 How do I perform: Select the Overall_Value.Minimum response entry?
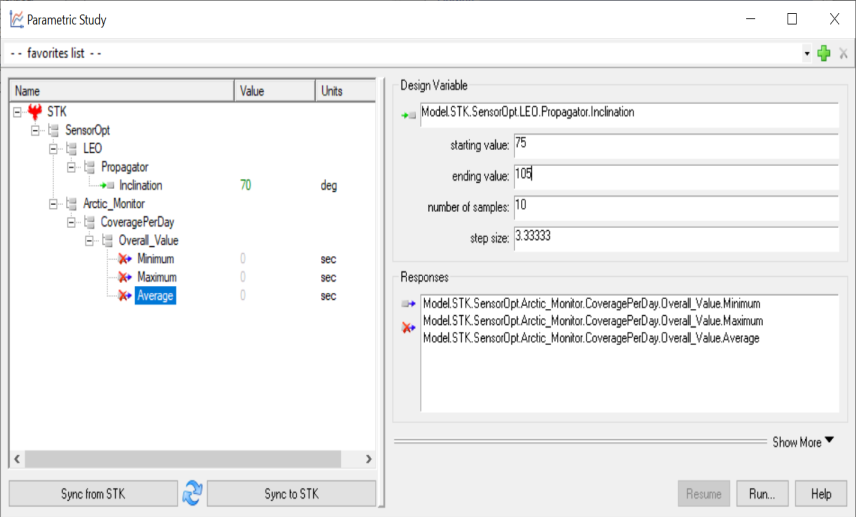(x=592, y=304)
